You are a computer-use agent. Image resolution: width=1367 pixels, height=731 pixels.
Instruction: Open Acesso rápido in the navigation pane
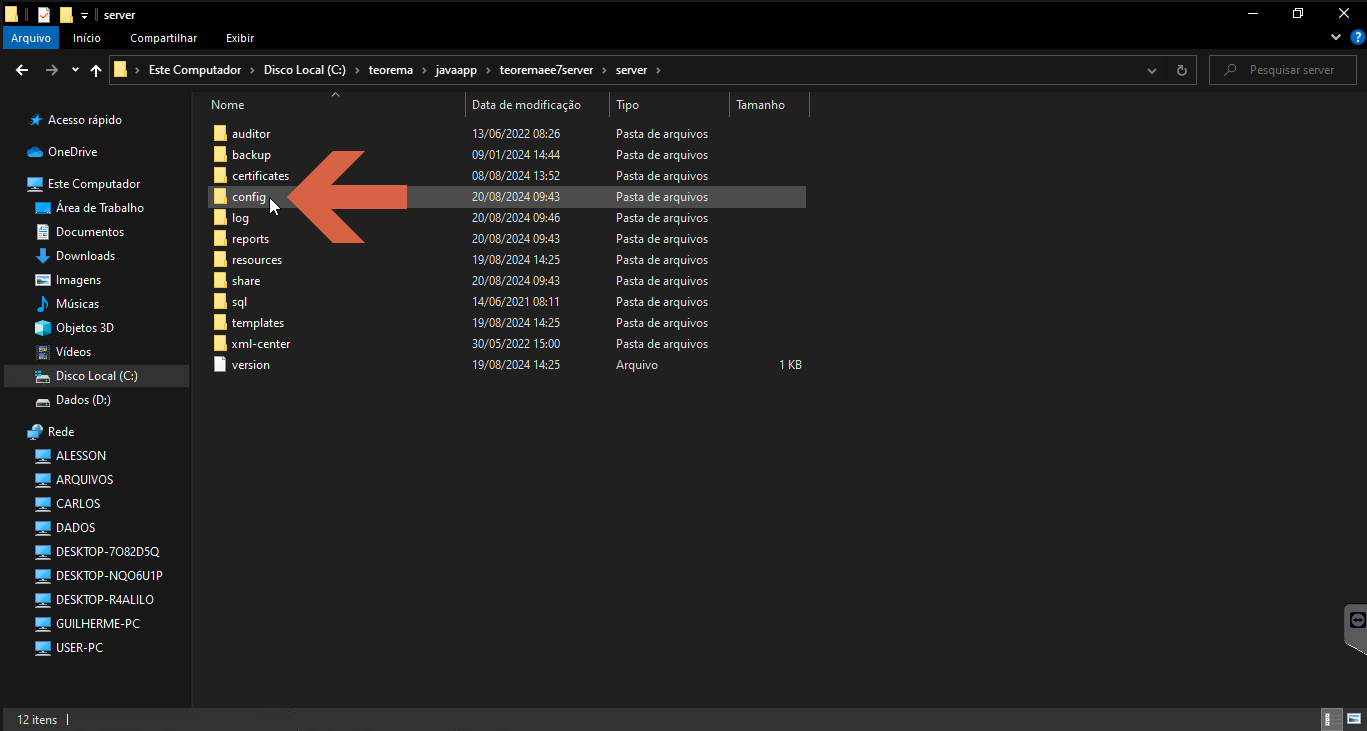click(x=84, y=120)
